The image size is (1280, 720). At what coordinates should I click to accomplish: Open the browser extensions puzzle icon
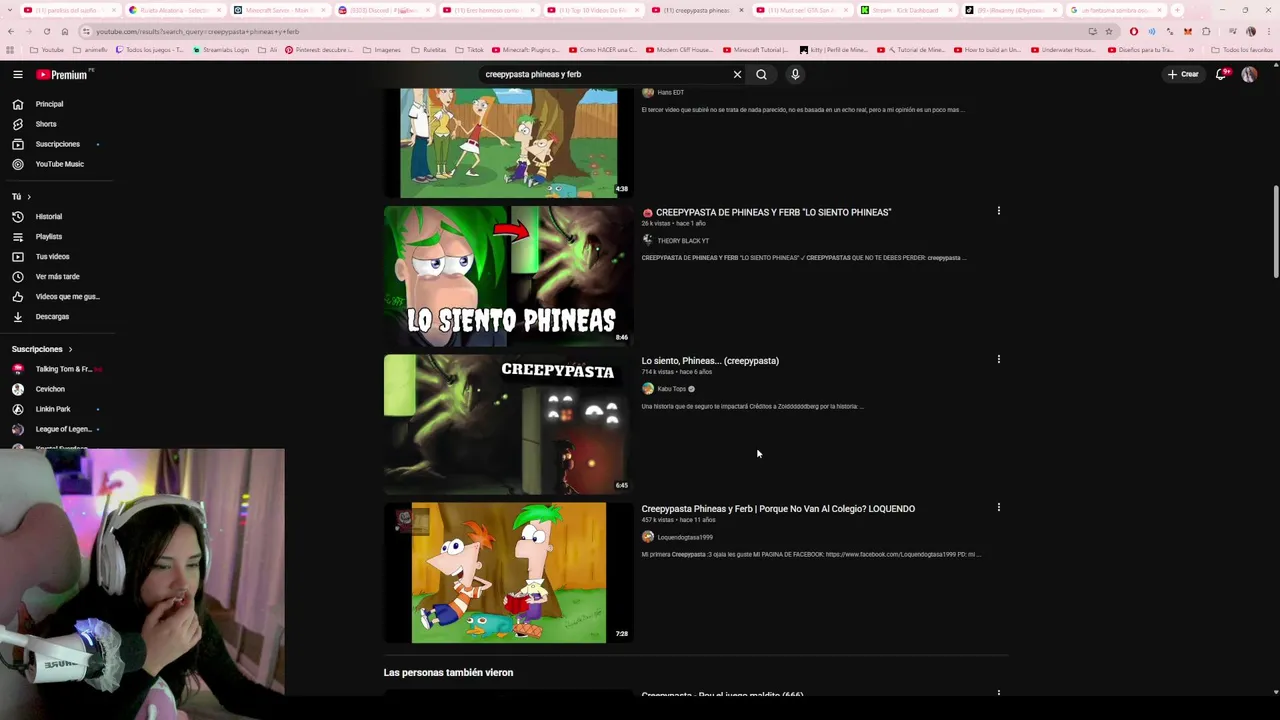coord(1206,31)
